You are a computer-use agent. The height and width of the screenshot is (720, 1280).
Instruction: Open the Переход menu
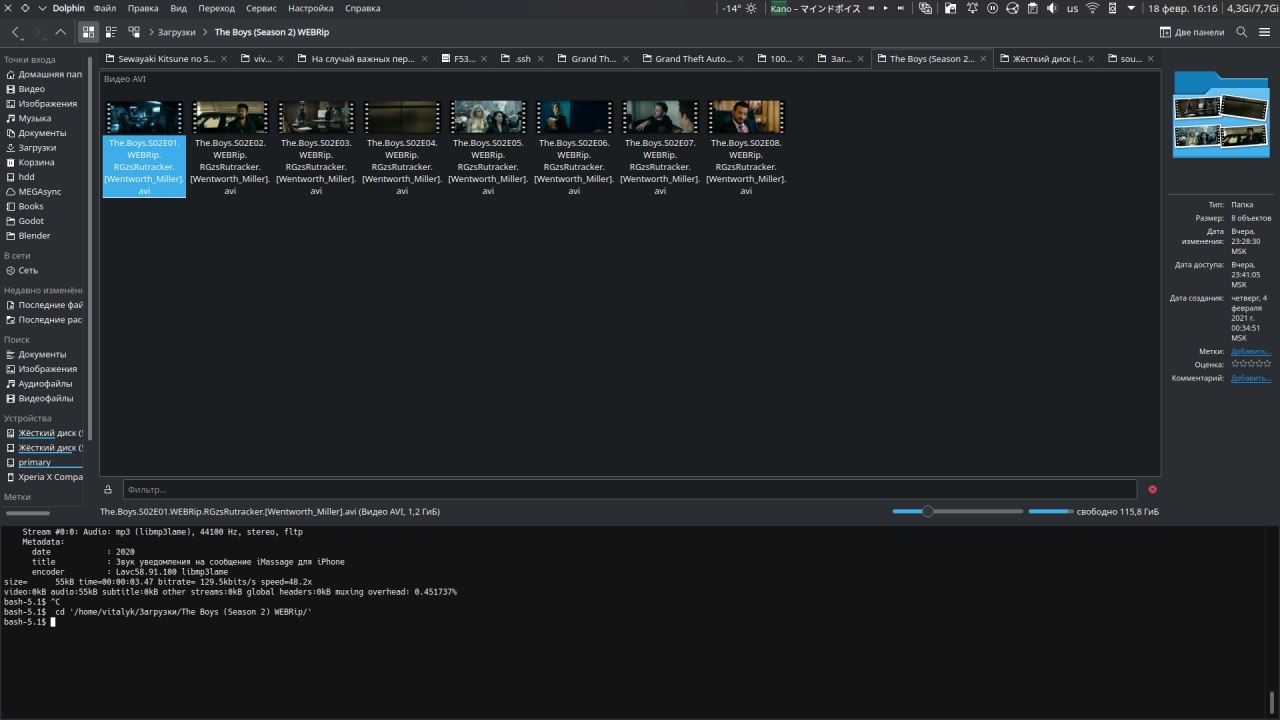pyautogui.click(x=216, y=8)
